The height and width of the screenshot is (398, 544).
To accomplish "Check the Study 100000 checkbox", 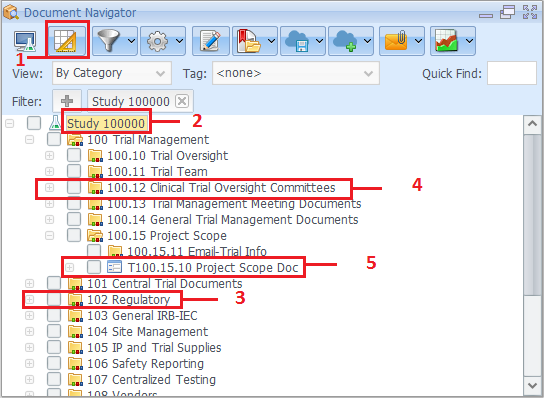I will (34, 123).
